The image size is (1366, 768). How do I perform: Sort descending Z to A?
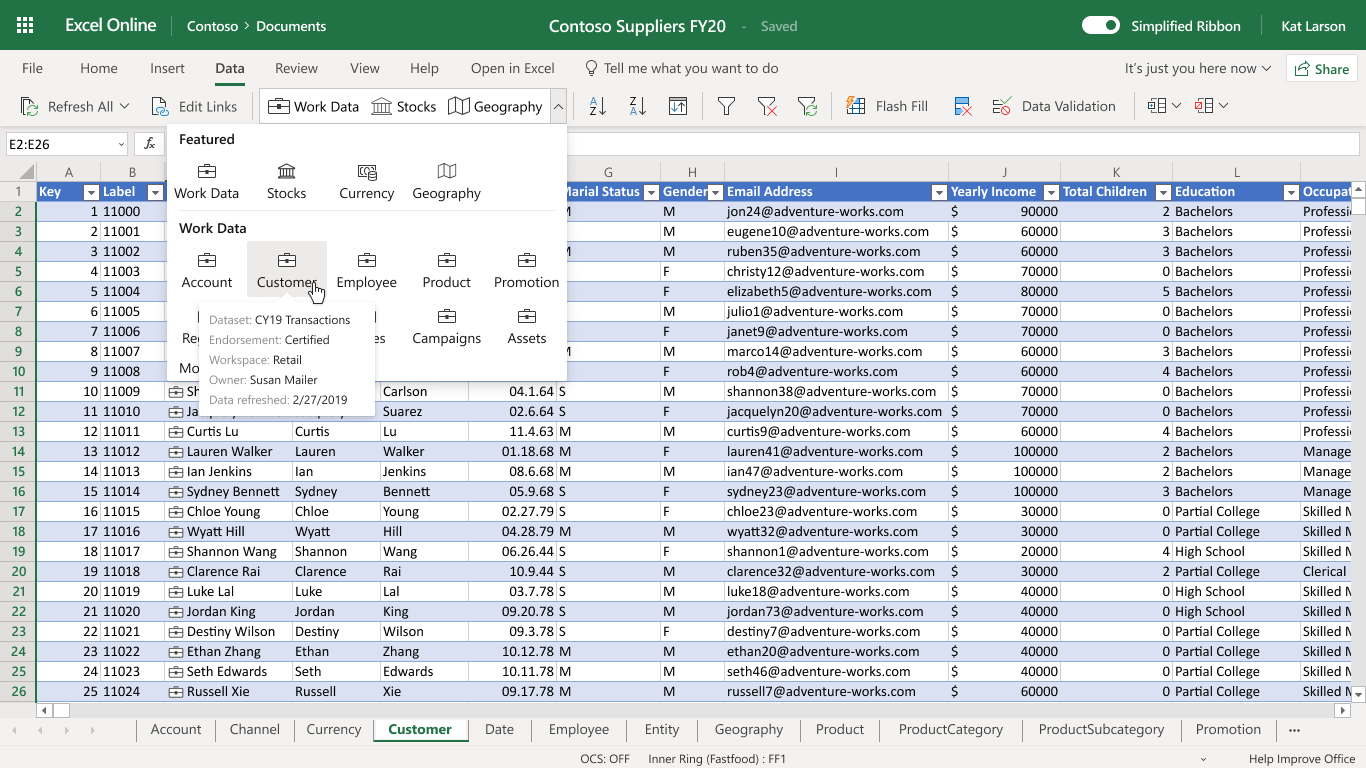[x=637, y=106]
